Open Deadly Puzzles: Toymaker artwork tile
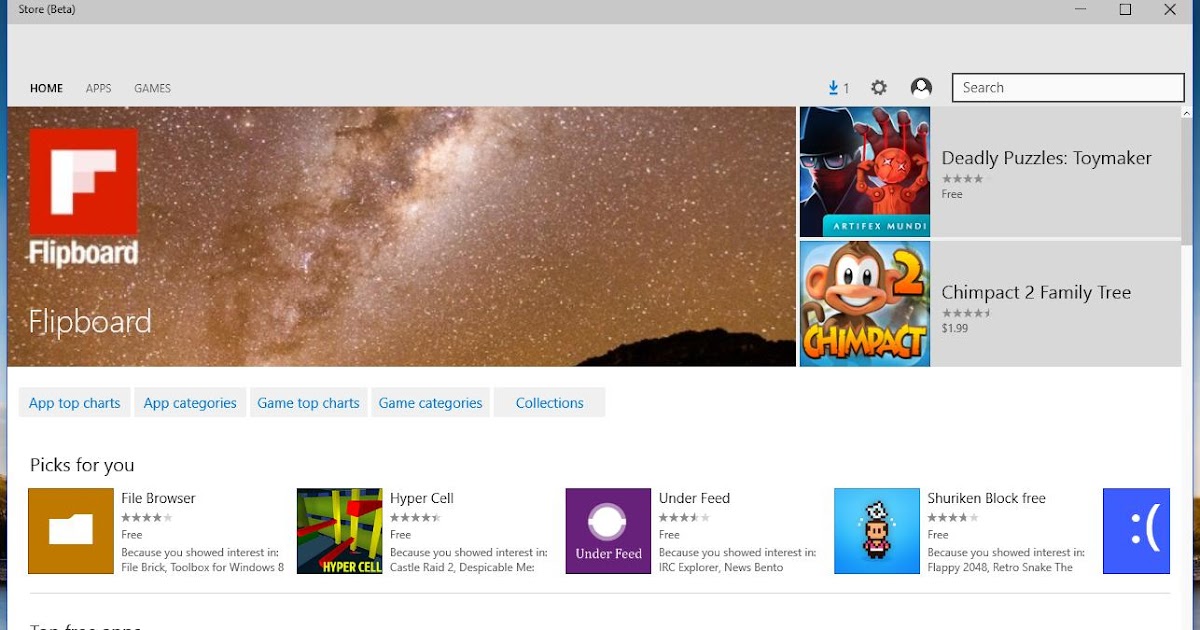The image size is (1200, 630). tap(865, 172)
